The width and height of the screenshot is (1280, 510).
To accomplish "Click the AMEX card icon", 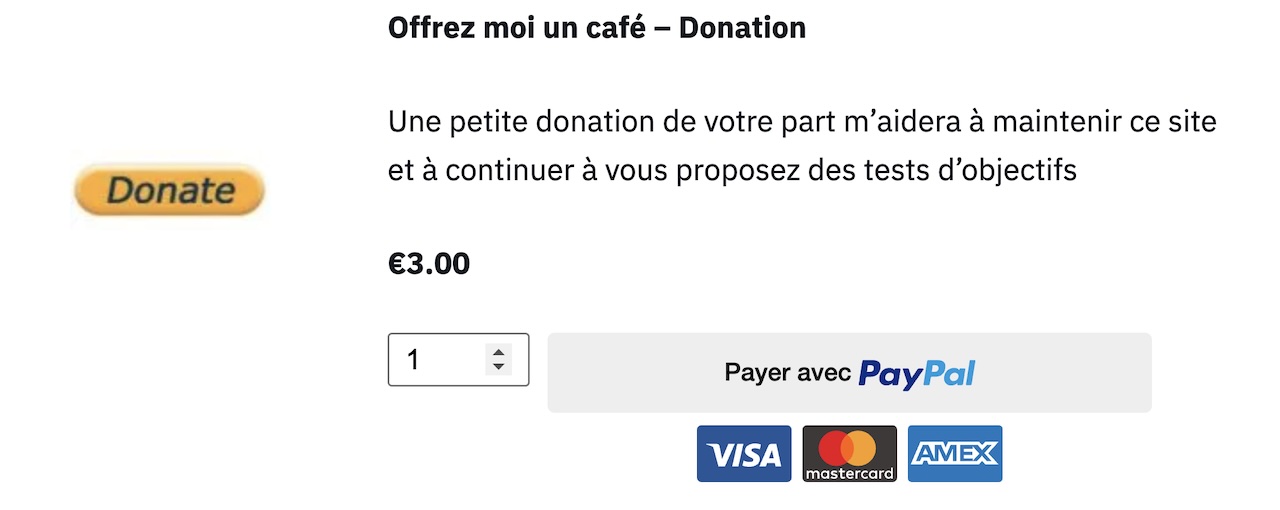I will click(x=955, y=454).
